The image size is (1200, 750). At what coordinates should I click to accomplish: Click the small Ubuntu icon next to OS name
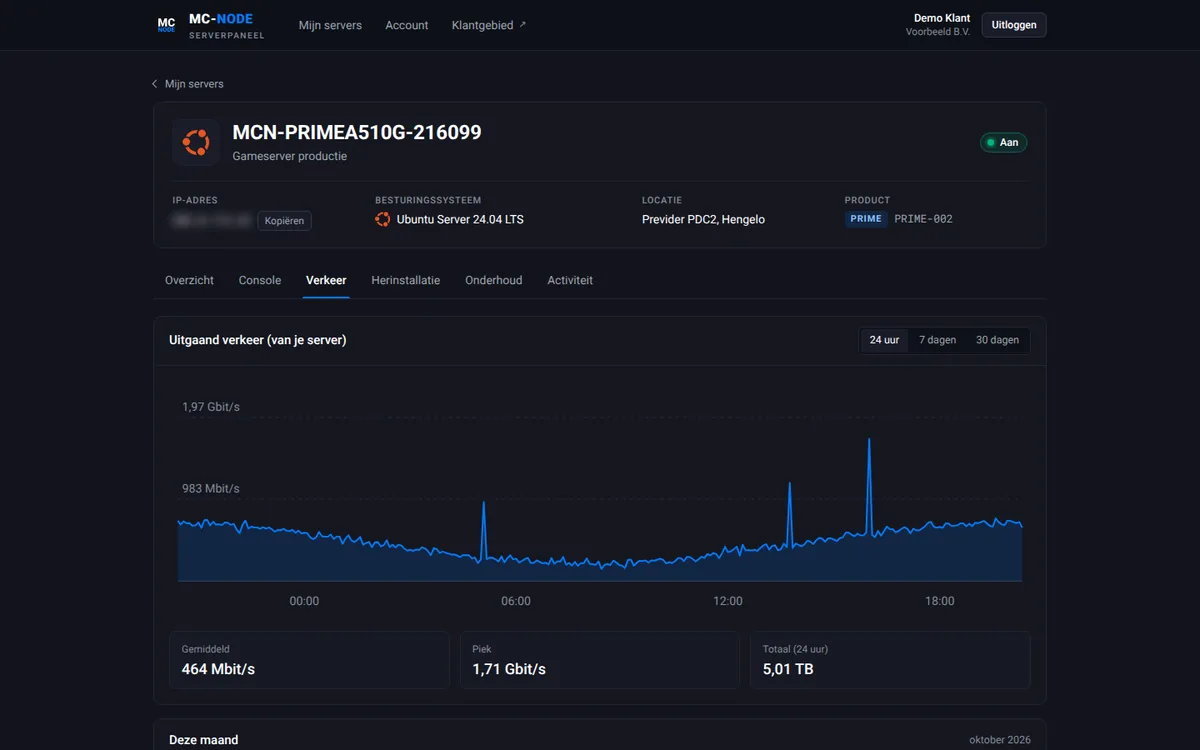point(382,219)
